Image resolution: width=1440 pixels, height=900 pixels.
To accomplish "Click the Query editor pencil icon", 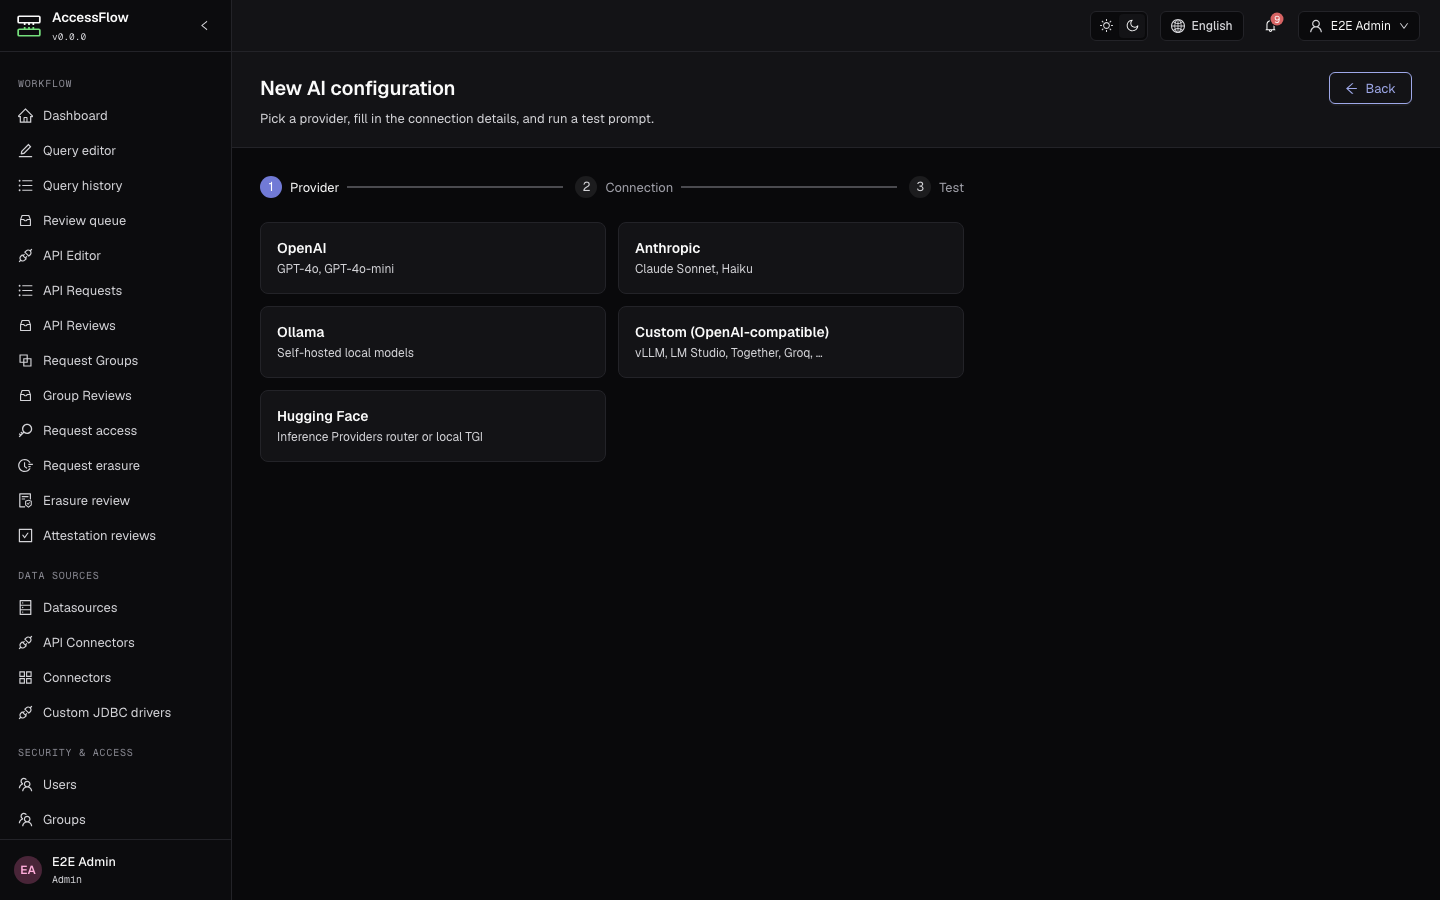I will click(x=25, y=151).
